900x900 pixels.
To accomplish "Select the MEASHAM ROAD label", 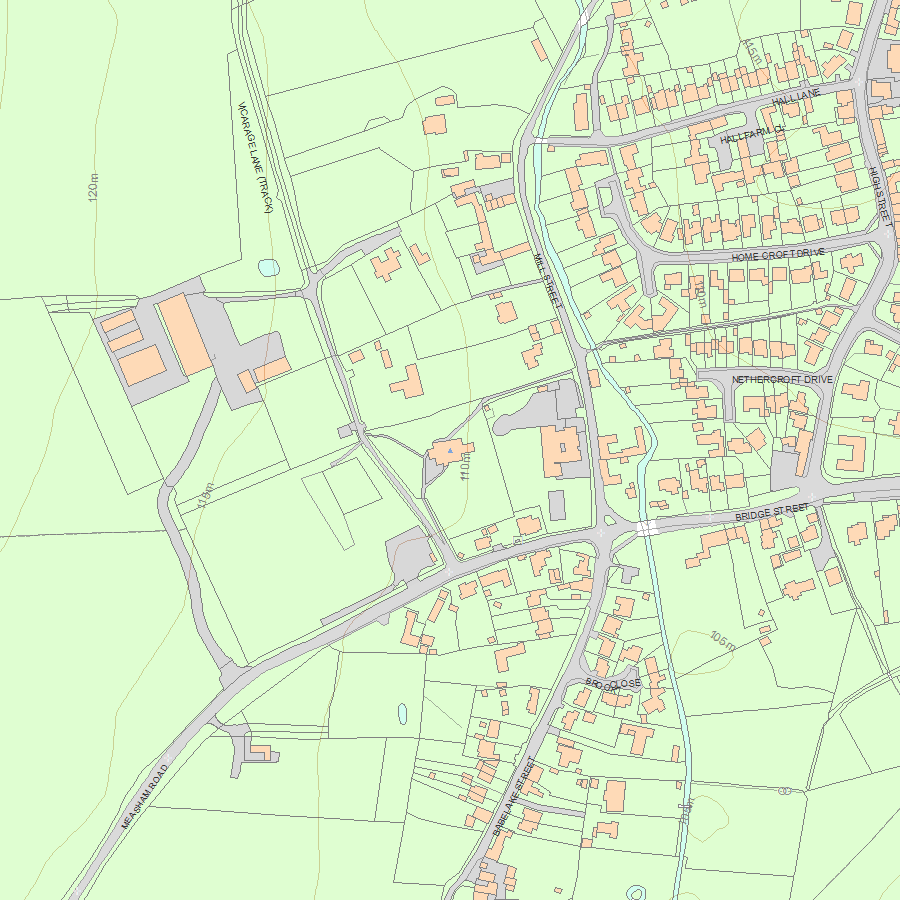I will 145,796.
